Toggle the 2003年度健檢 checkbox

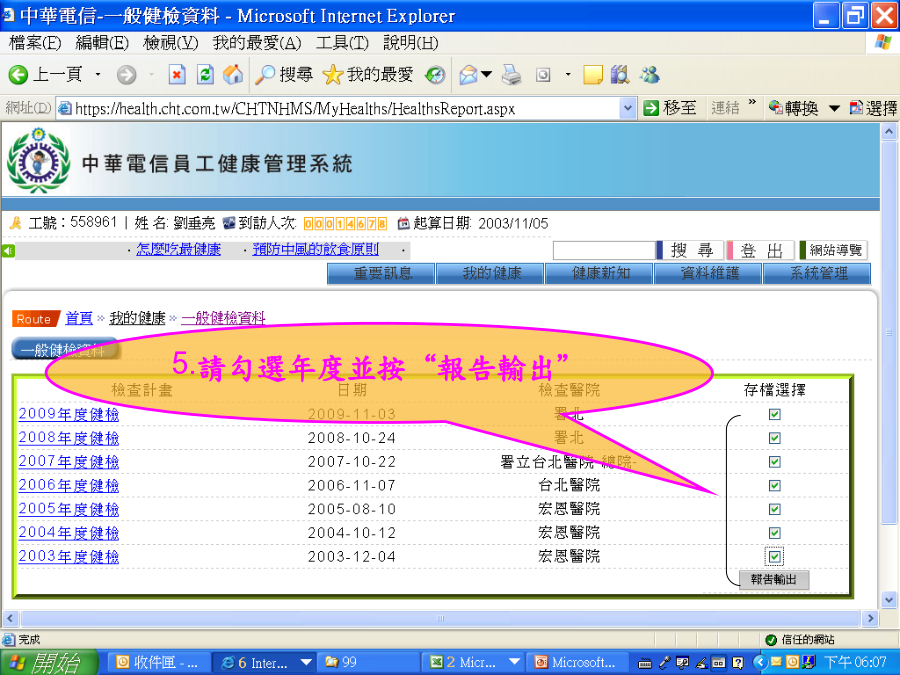point(774,556)
